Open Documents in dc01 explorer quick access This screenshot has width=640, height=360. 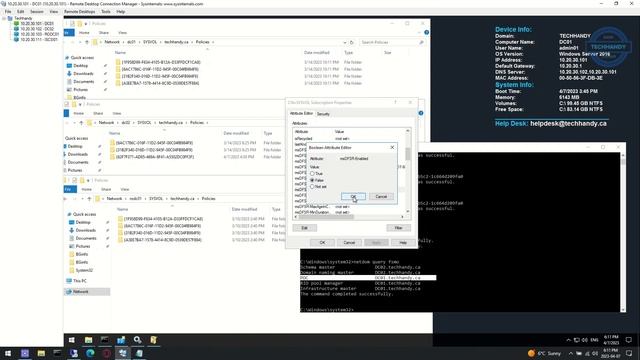(x=84, y=82)
